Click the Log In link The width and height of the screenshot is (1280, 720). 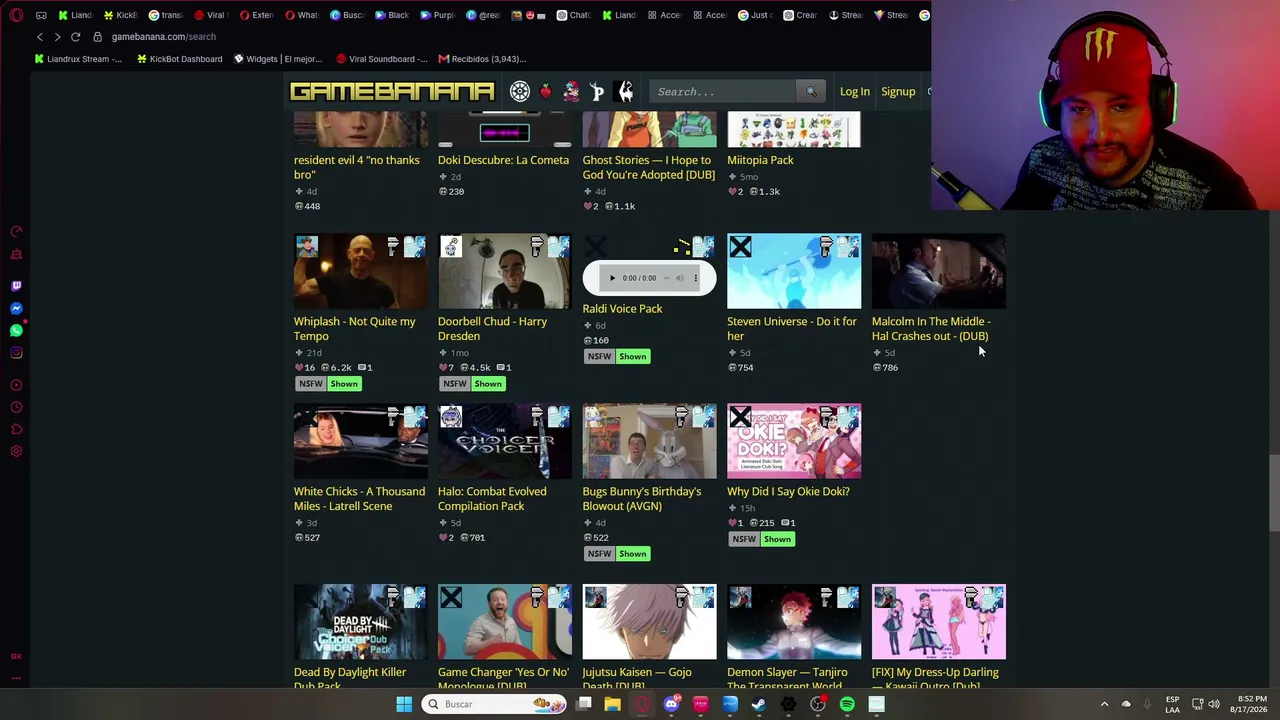click(855, 92)
